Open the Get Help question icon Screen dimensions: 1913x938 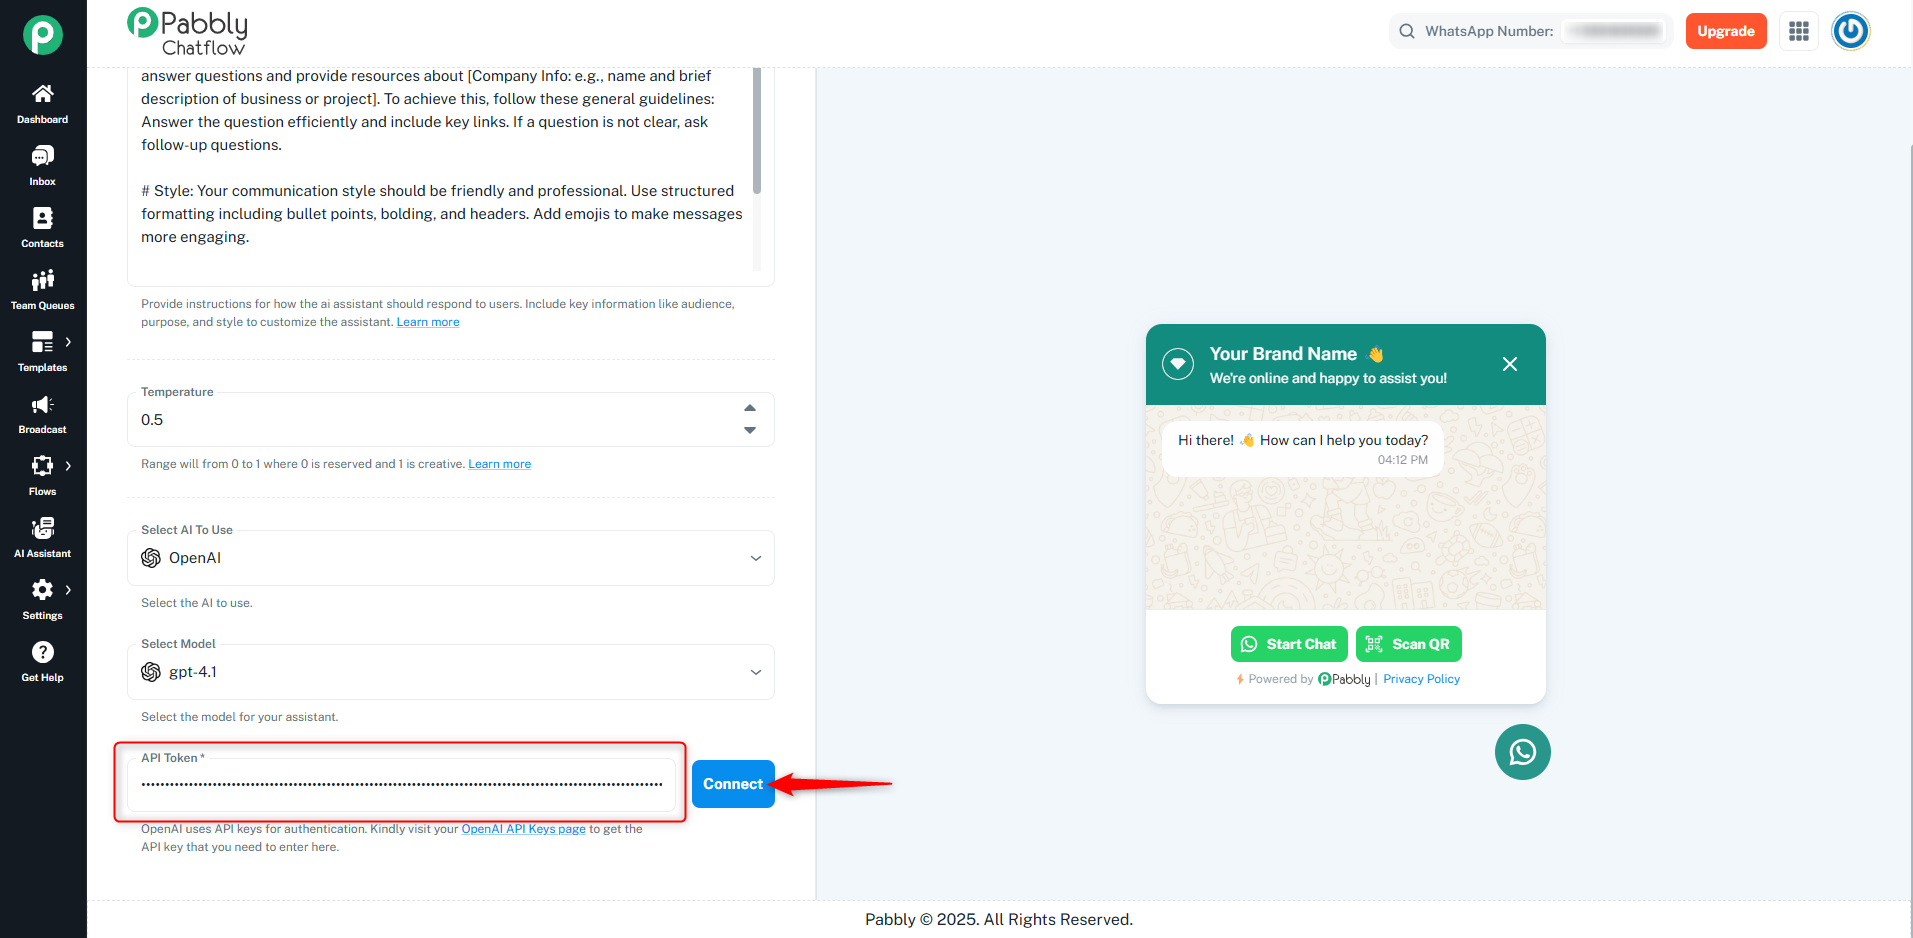pyautogui.click(x=42, y=652)
